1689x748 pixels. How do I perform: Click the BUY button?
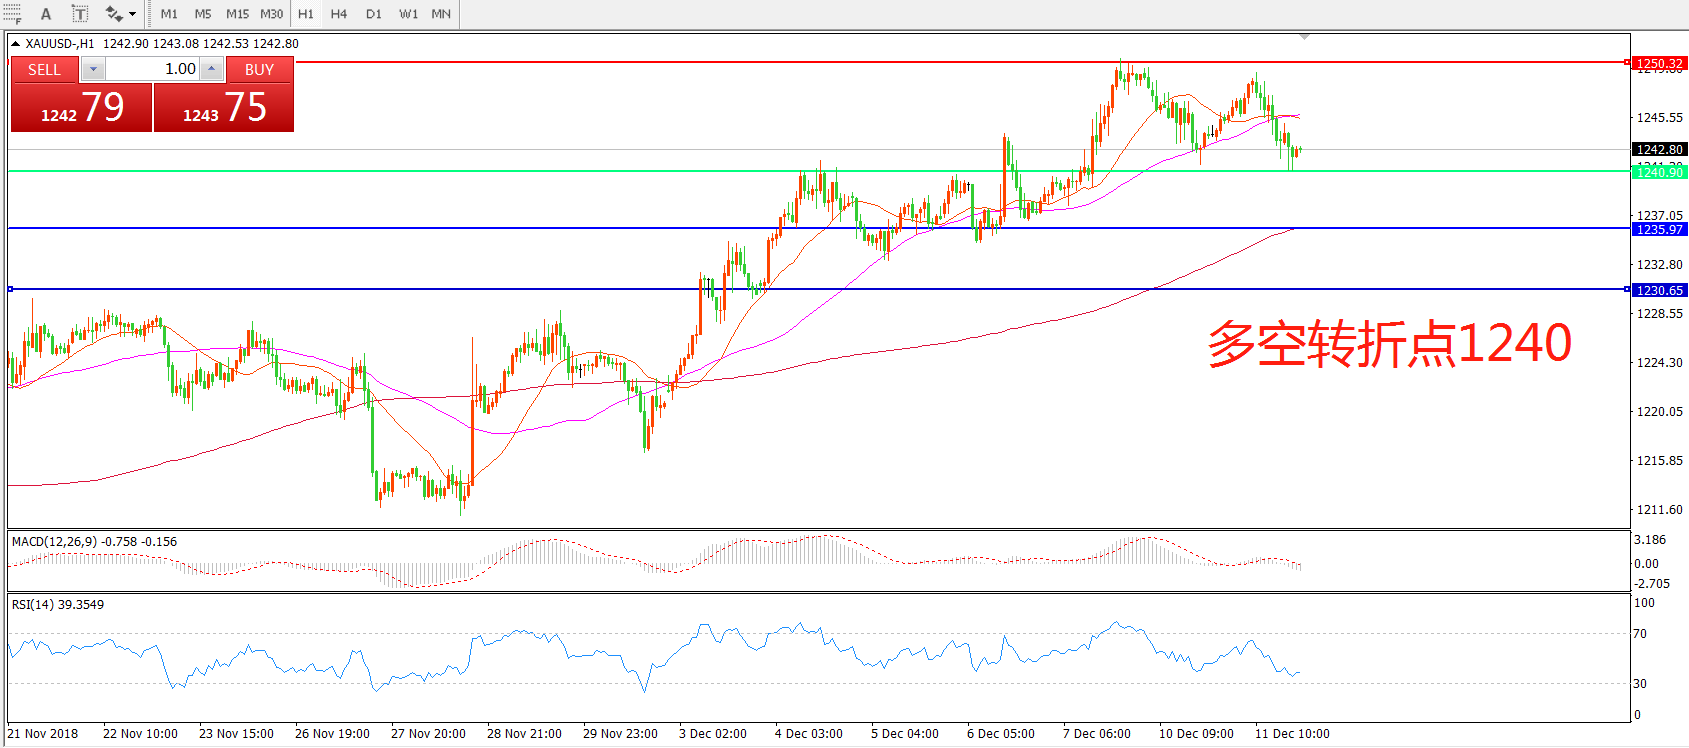(x=259, y=69)
